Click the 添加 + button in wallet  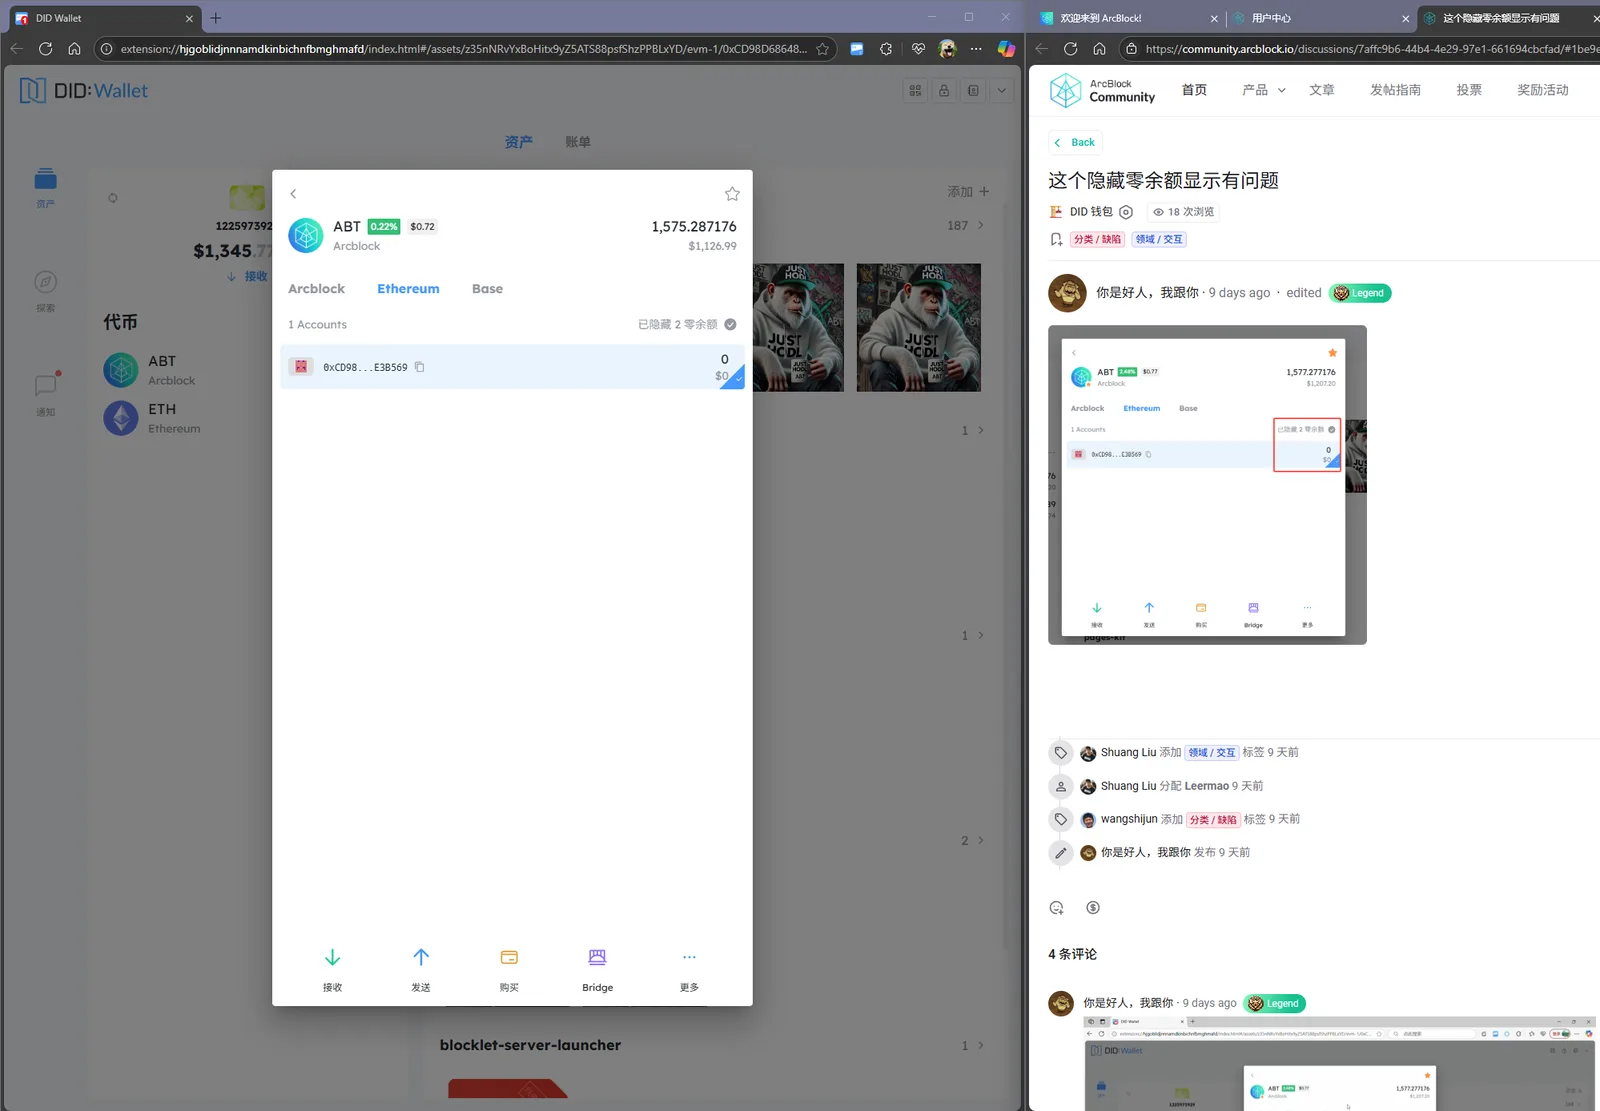[968, 191]
